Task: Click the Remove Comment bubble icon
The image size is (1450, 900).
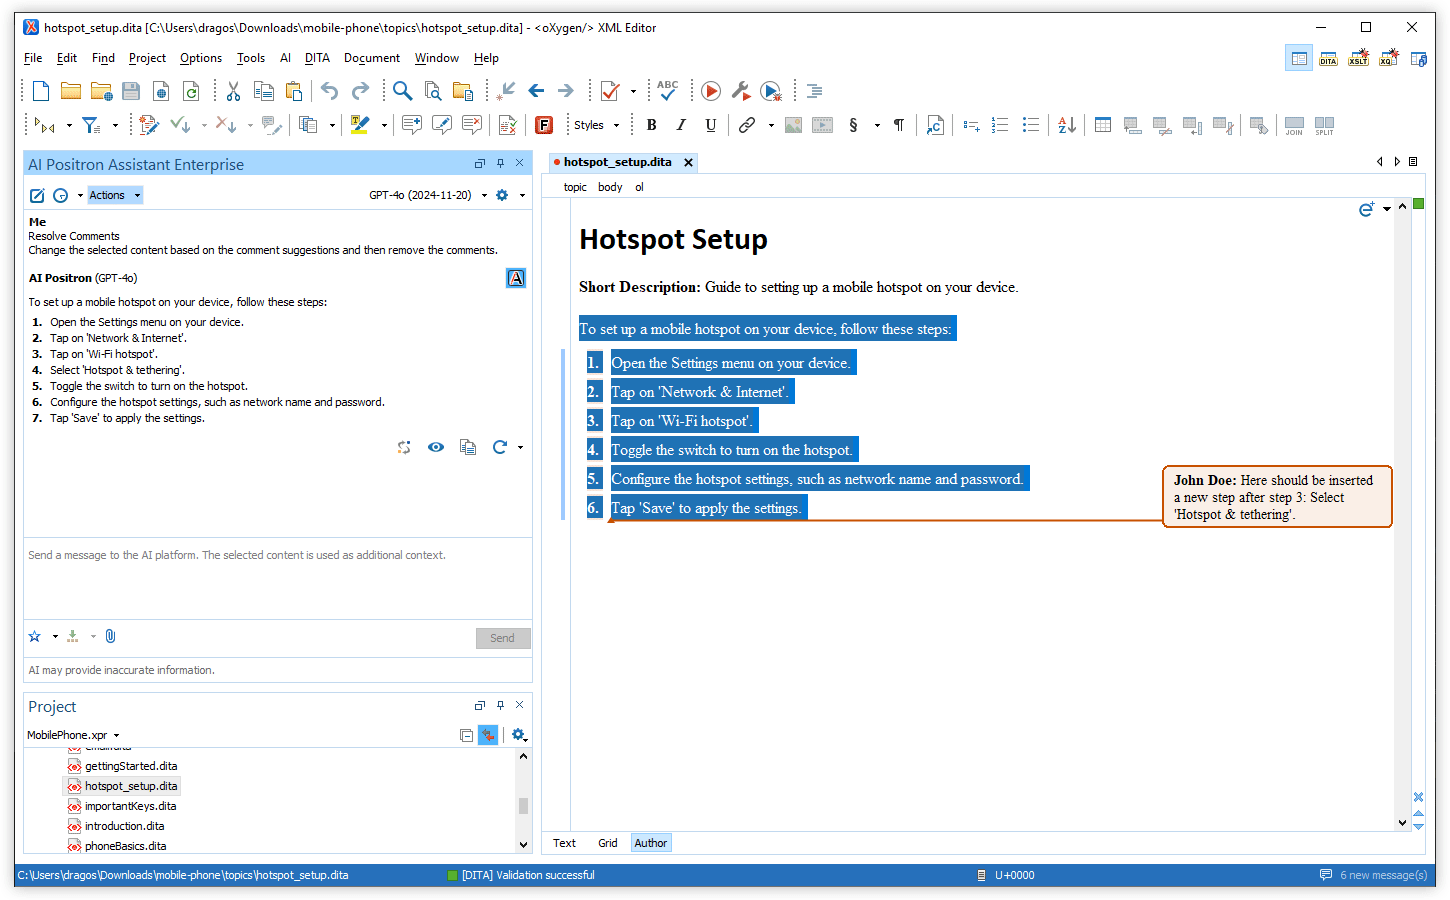Action: tap(471, 125)
